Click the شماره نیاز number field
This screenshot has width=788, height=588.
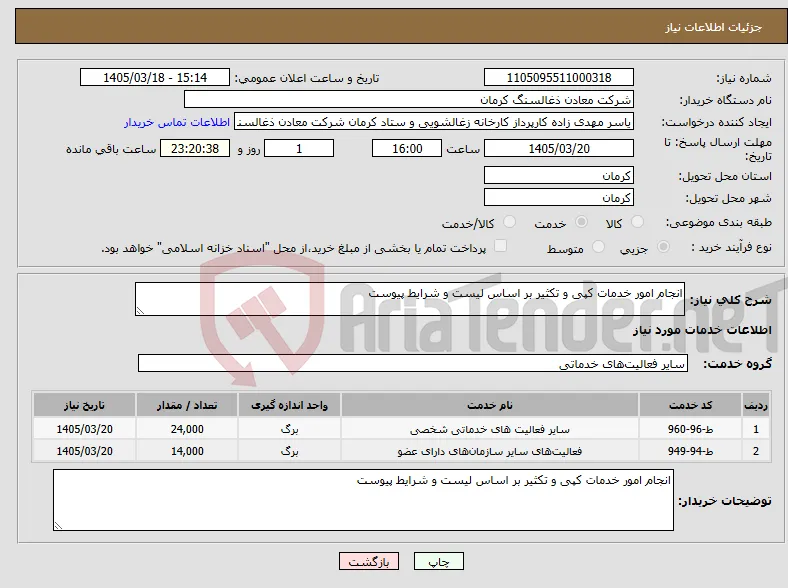[559, 77]
